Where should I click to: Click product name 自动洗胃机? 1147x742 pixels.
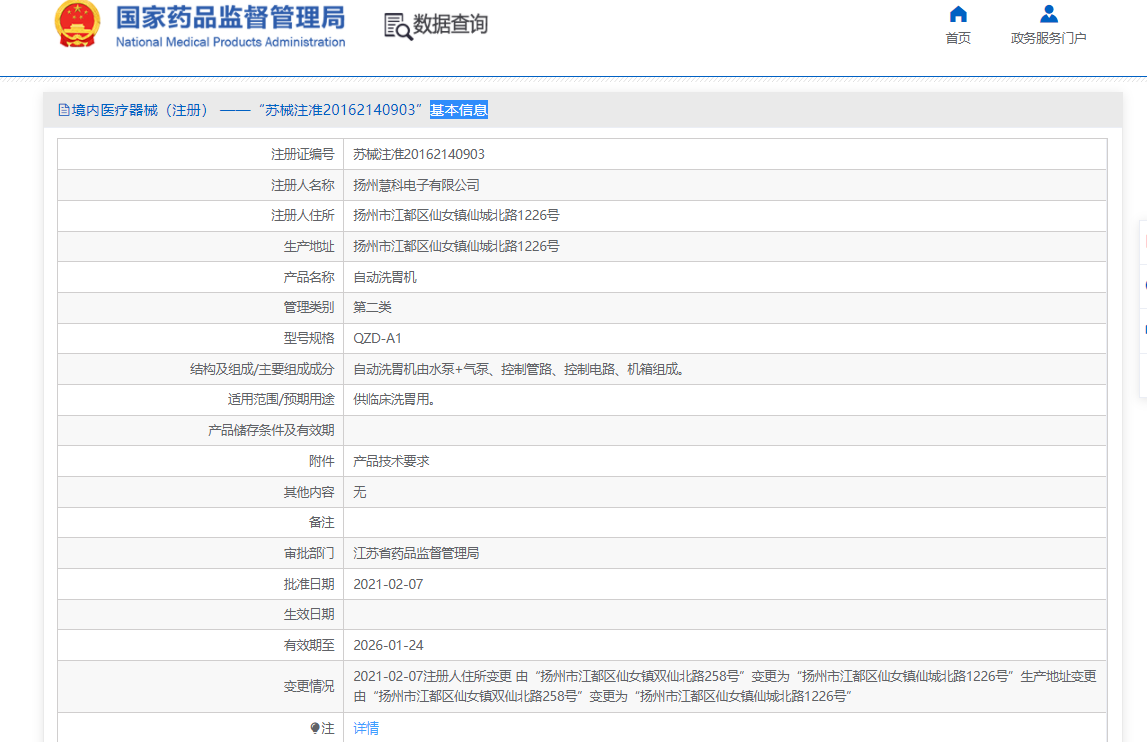385,277
